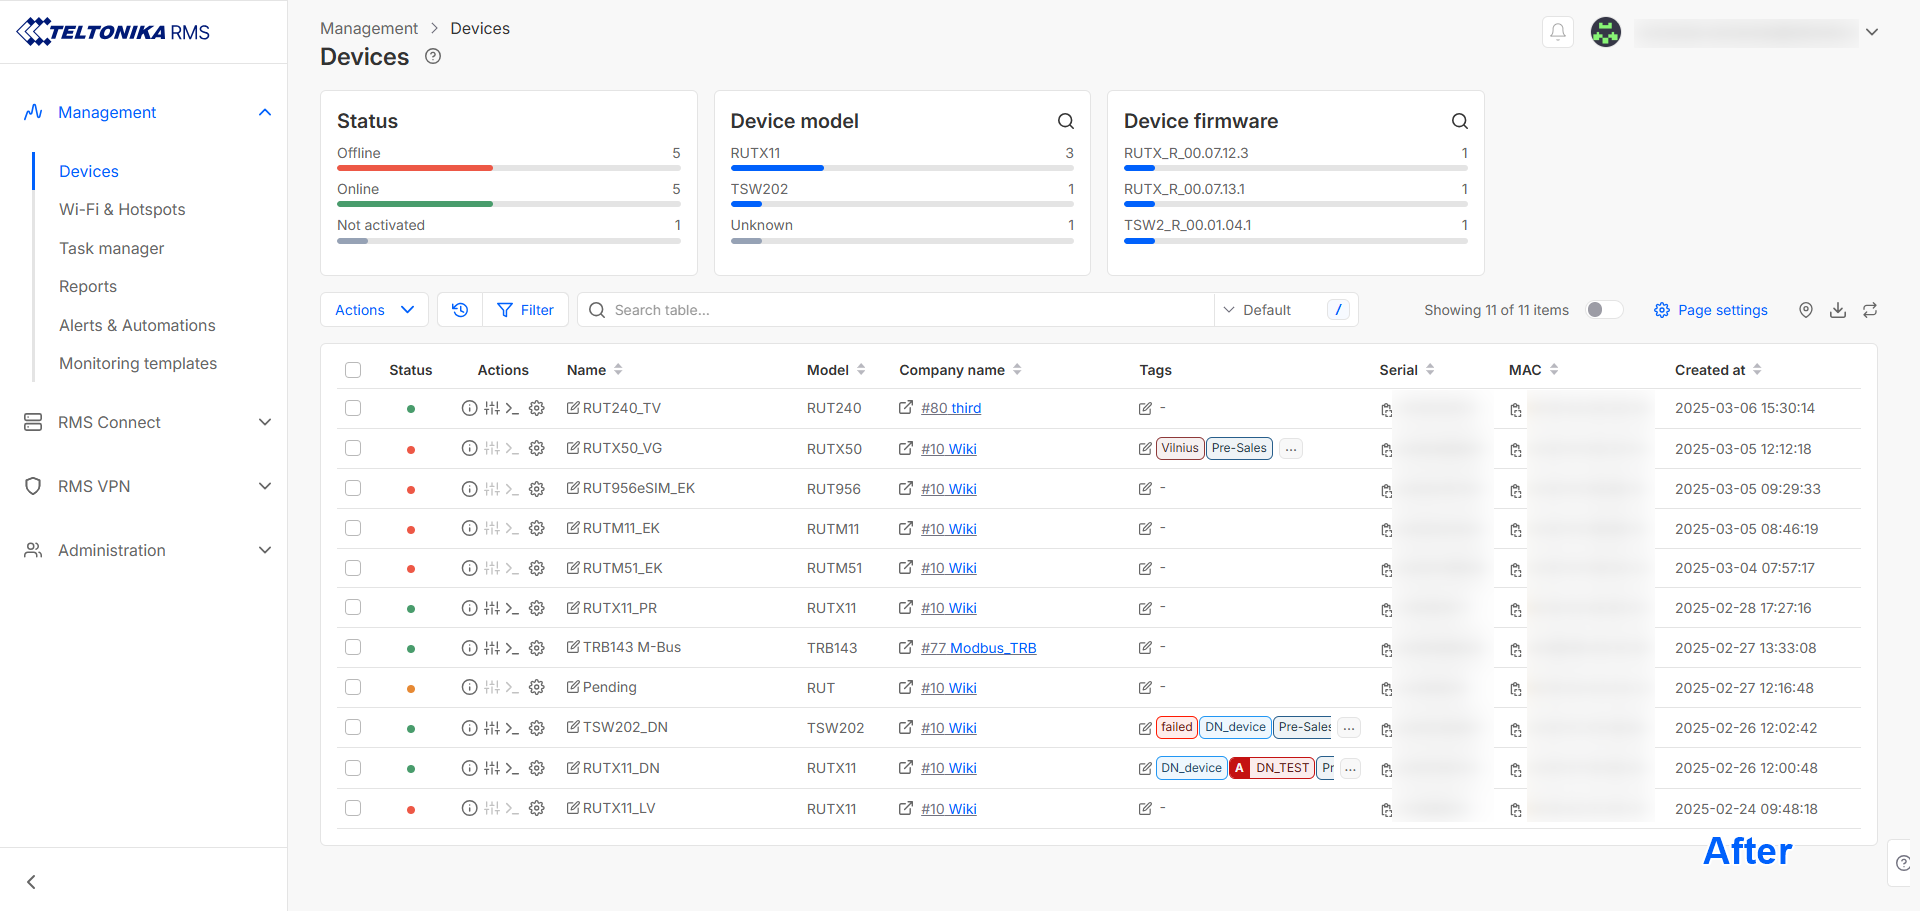Viewport: 1920px width, 911px height.
Task: Copy serial number of RUTX50_VG device
Action: point(1386,450)
